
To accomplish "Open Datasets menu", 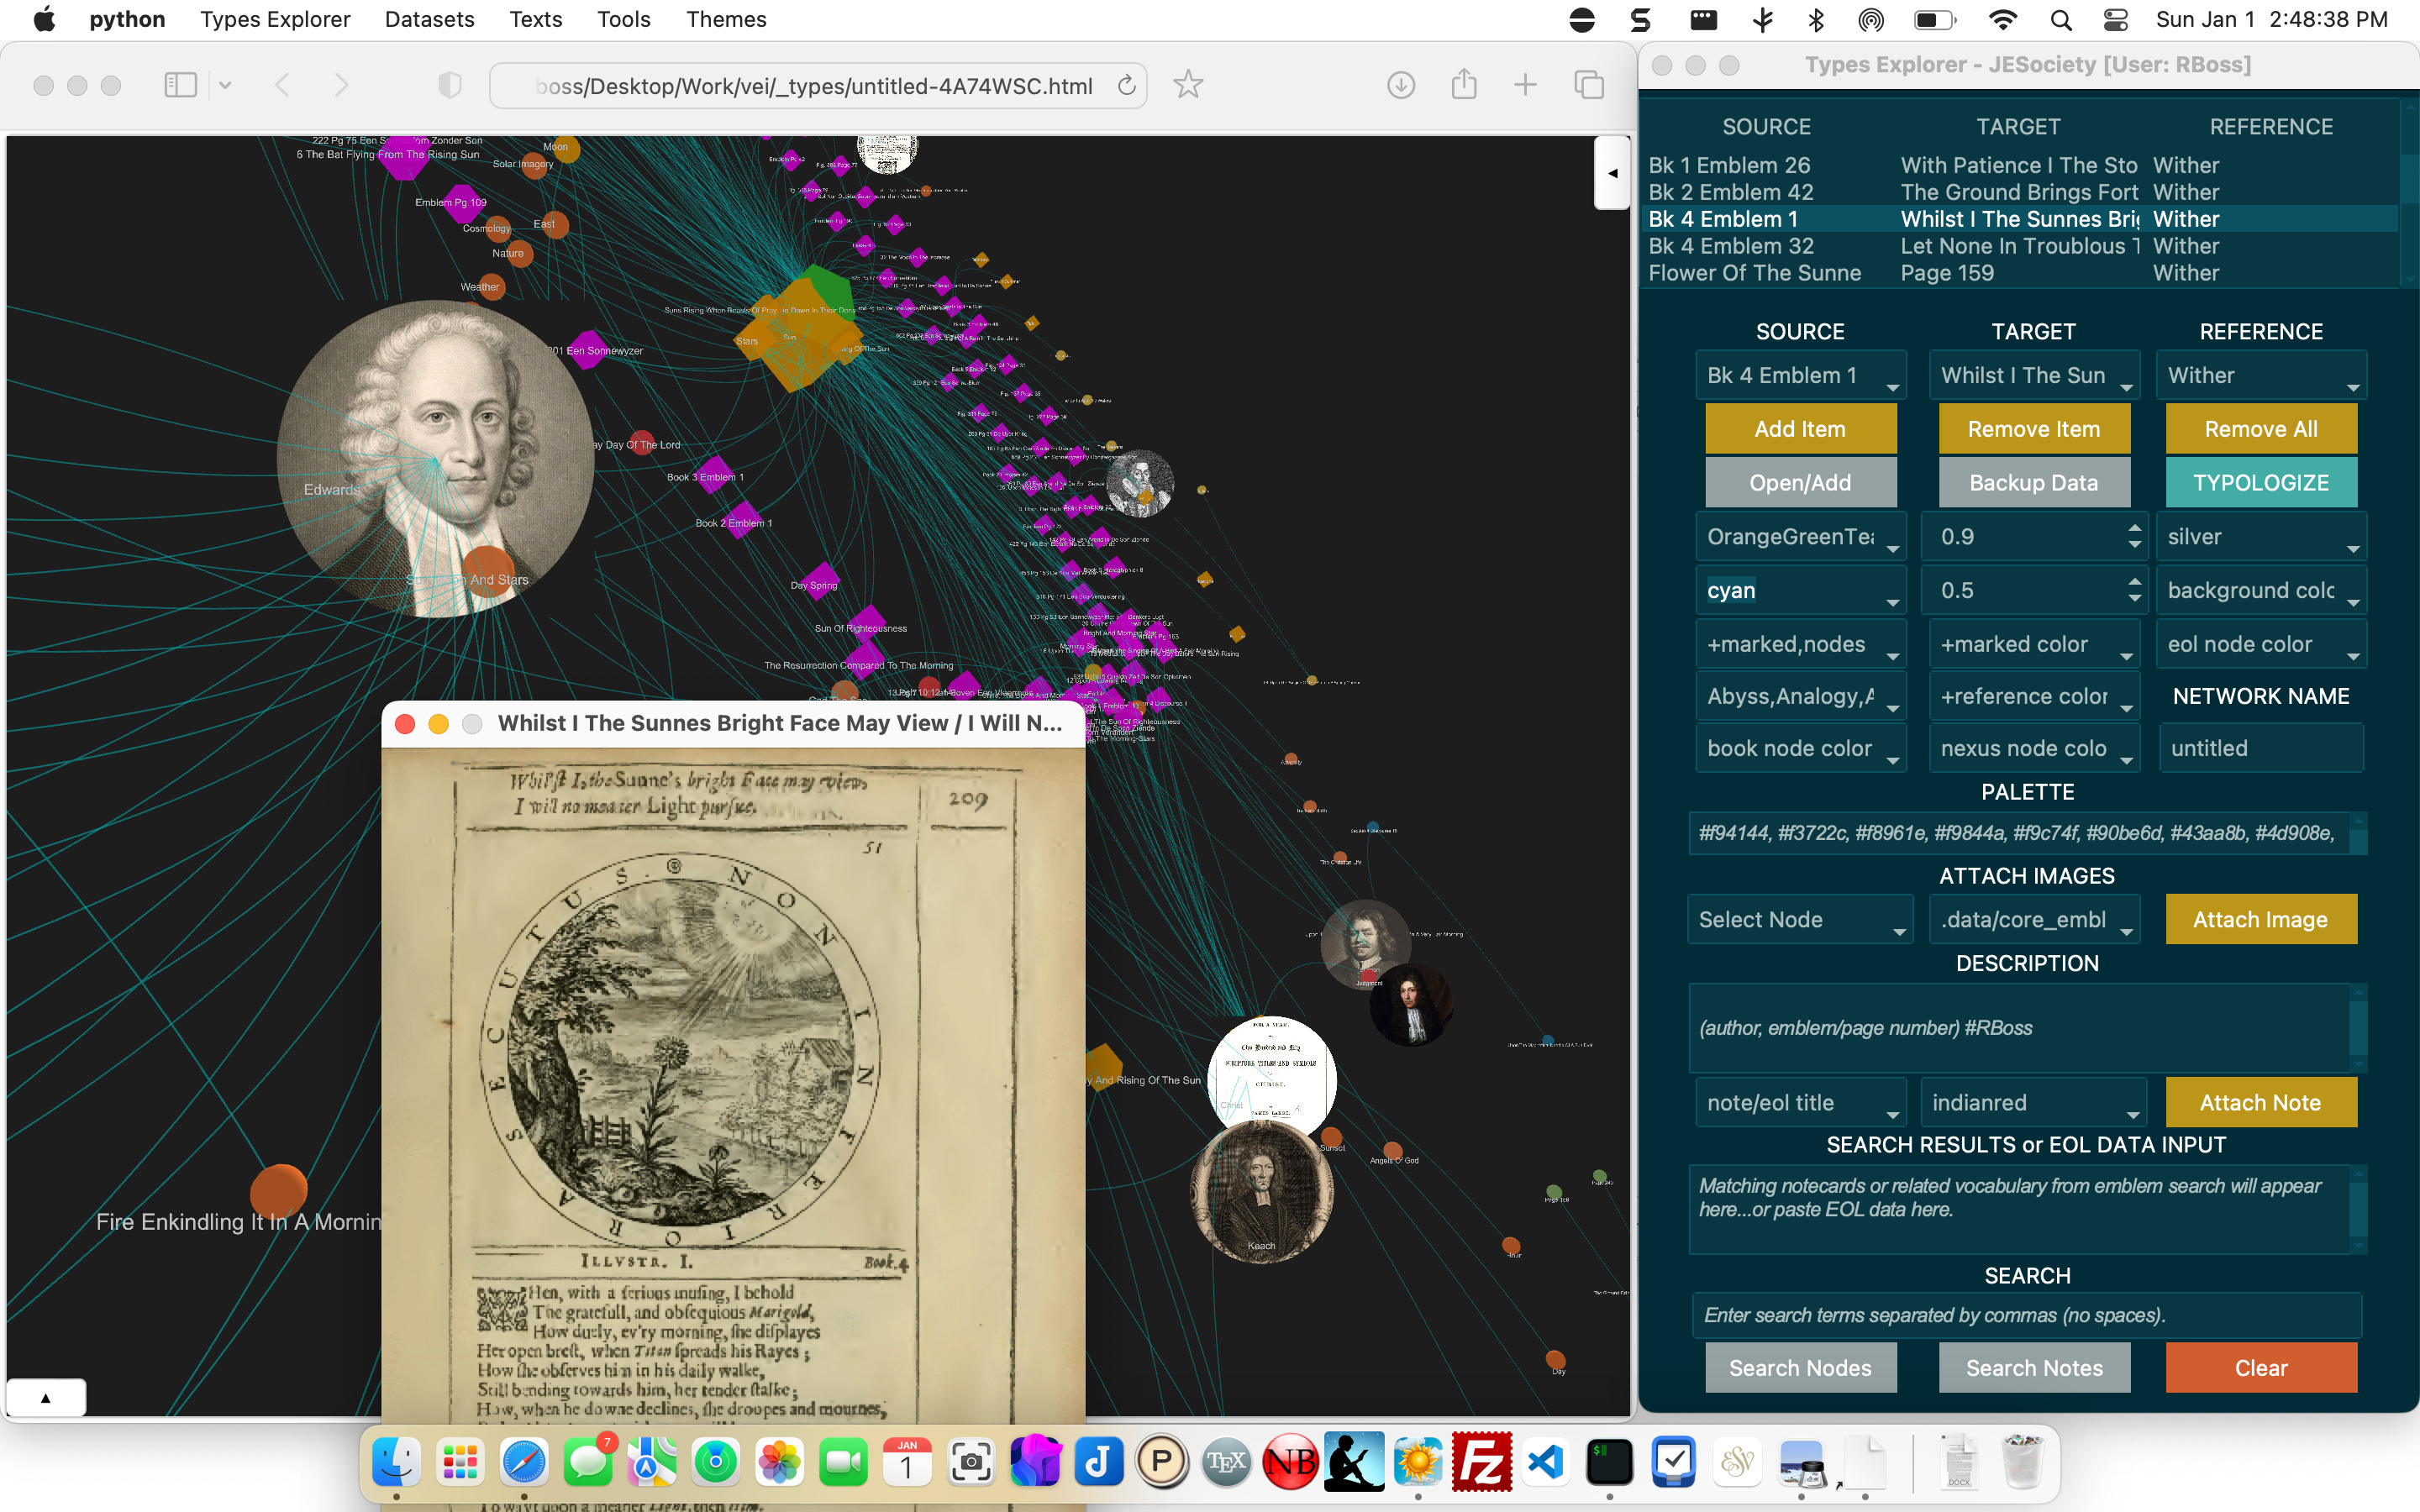I will point(430,20).
